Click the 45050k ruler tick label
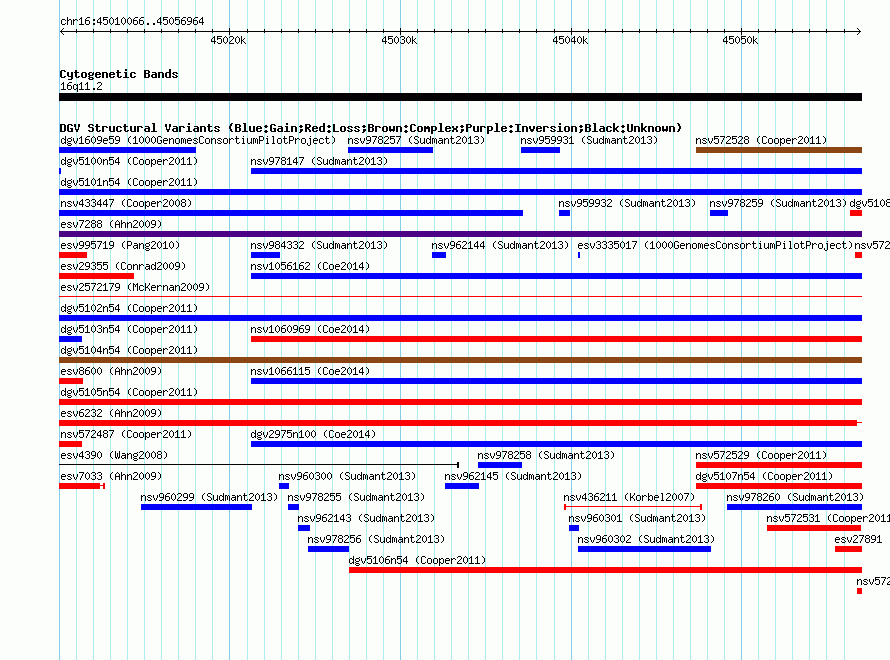The width and height of the screenshot is (890, 660). click(740, 40)
